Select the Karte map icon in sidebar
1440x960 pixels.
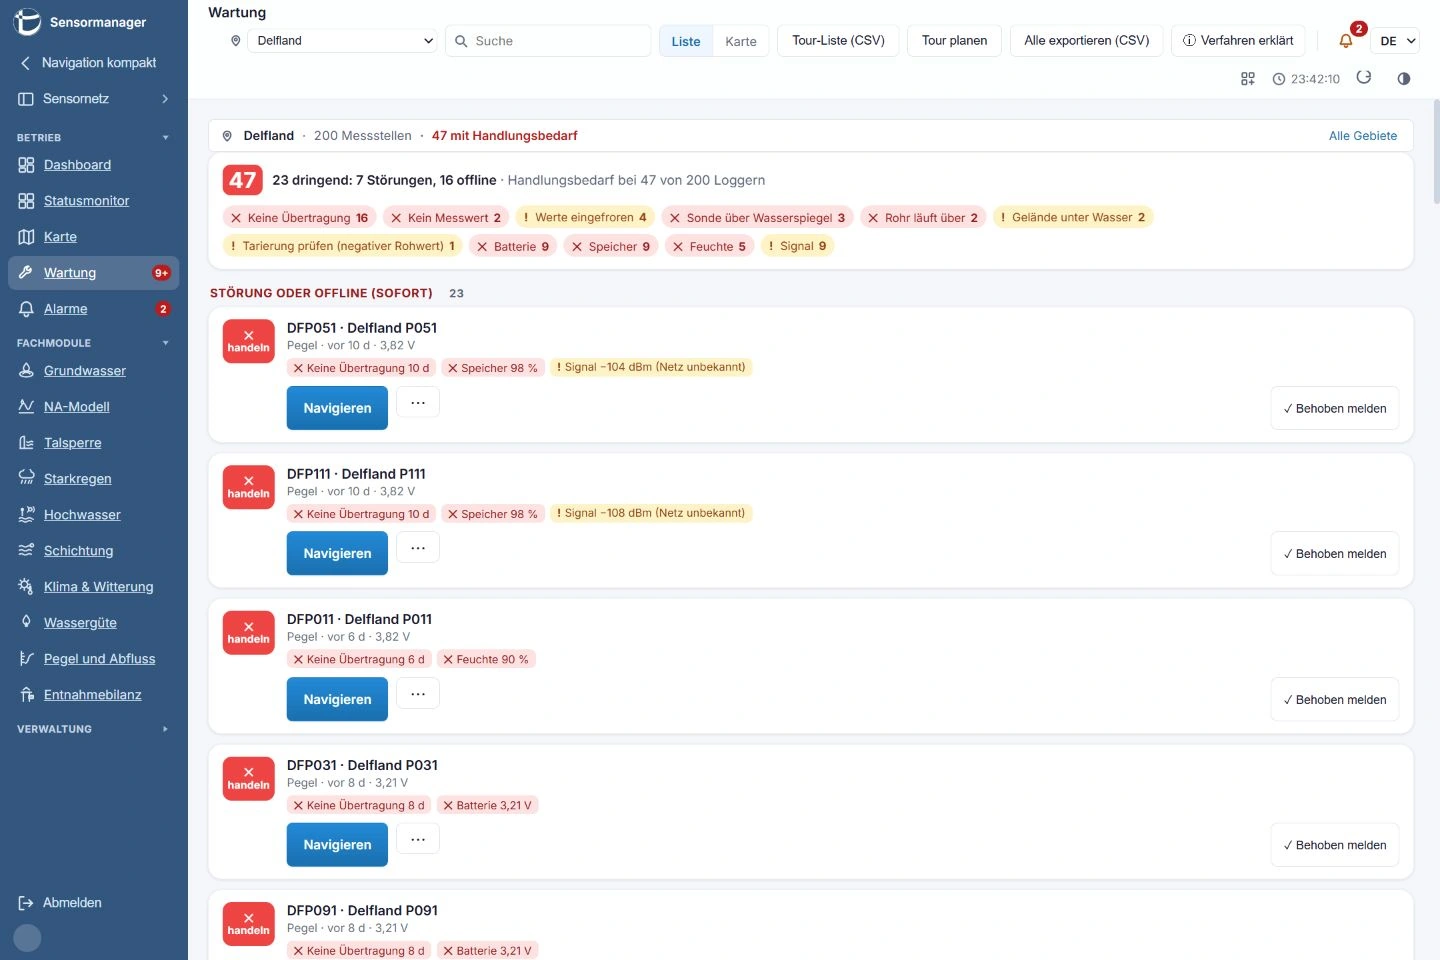(26, 237)
